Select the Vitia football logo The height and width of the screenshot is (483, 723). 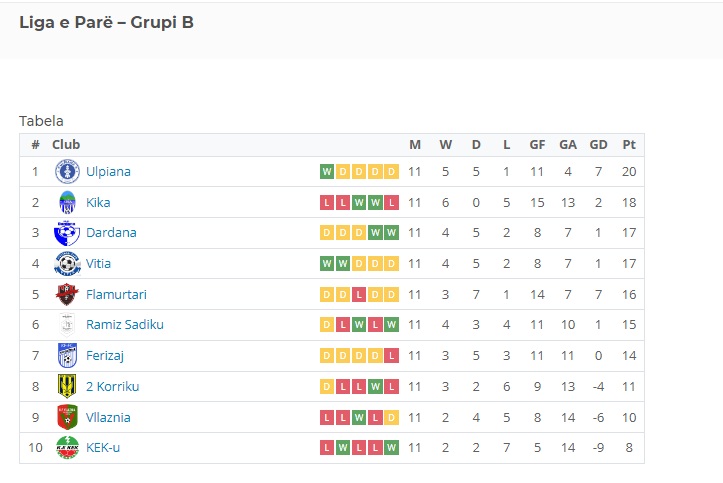point(67,264)
